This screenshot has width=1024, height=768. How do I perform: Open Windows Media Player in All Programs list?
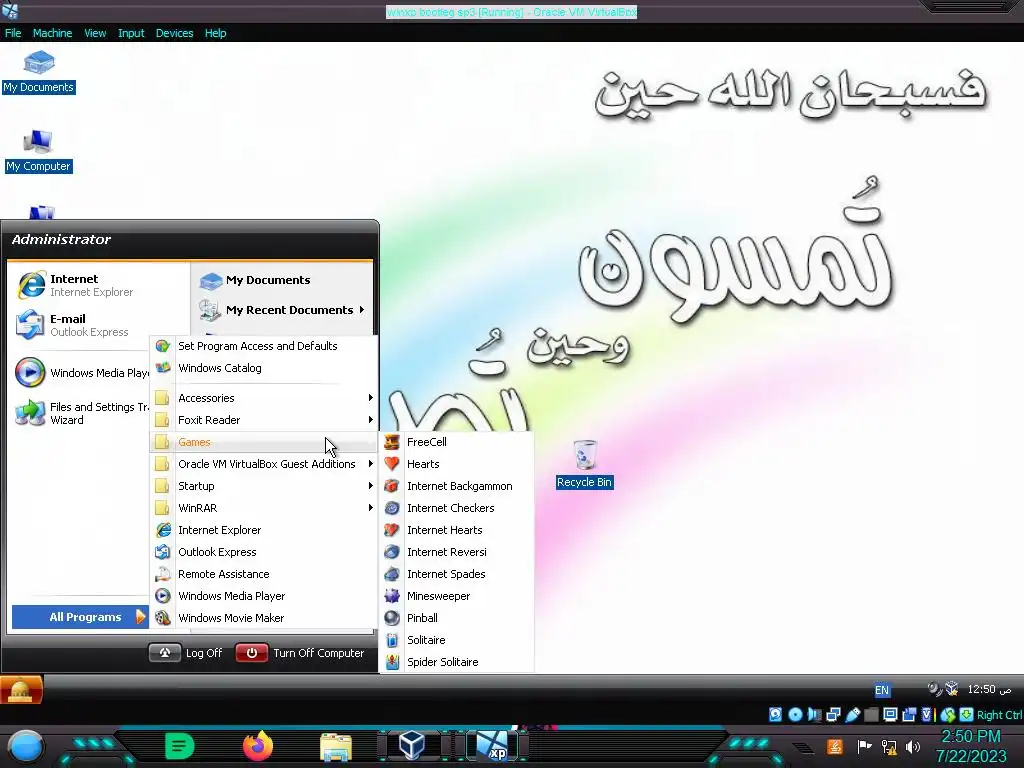coord(264,596)
